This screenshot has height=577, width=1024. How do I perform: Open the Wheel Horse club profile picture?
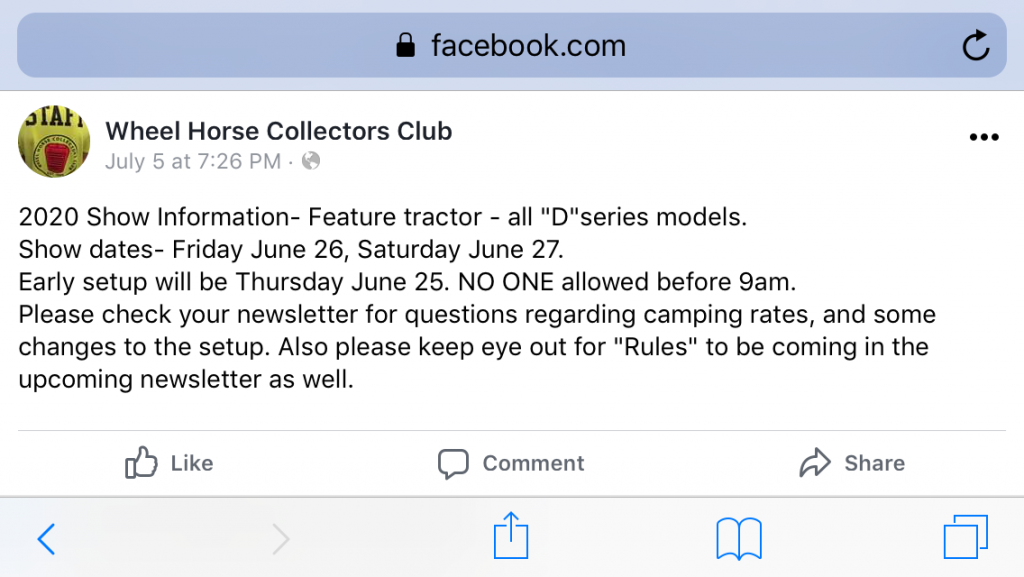pyautogui.click(x=54, y=143)
